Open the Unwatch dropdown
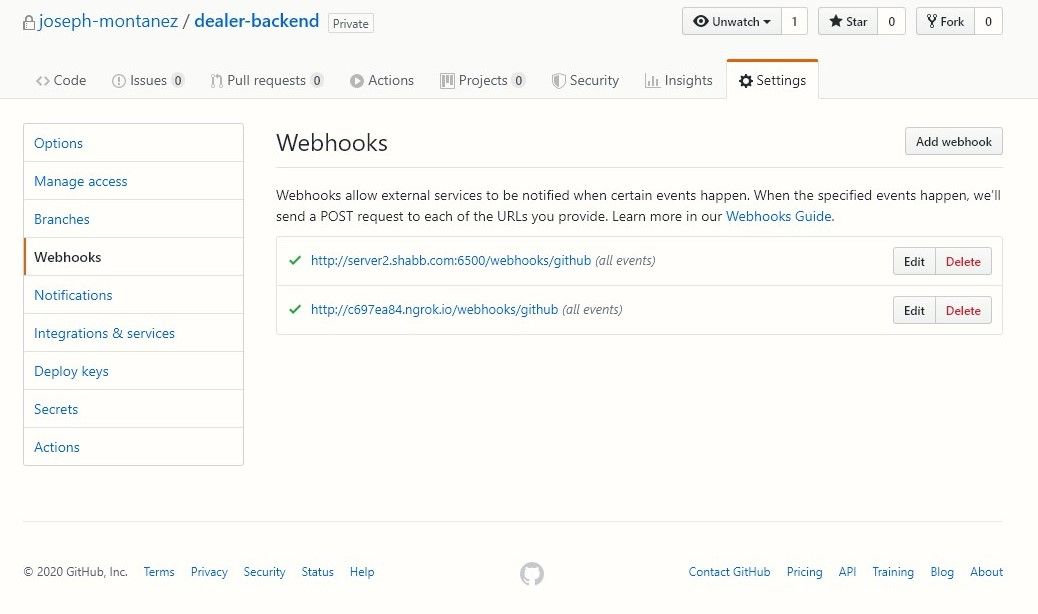 [731, 22]
